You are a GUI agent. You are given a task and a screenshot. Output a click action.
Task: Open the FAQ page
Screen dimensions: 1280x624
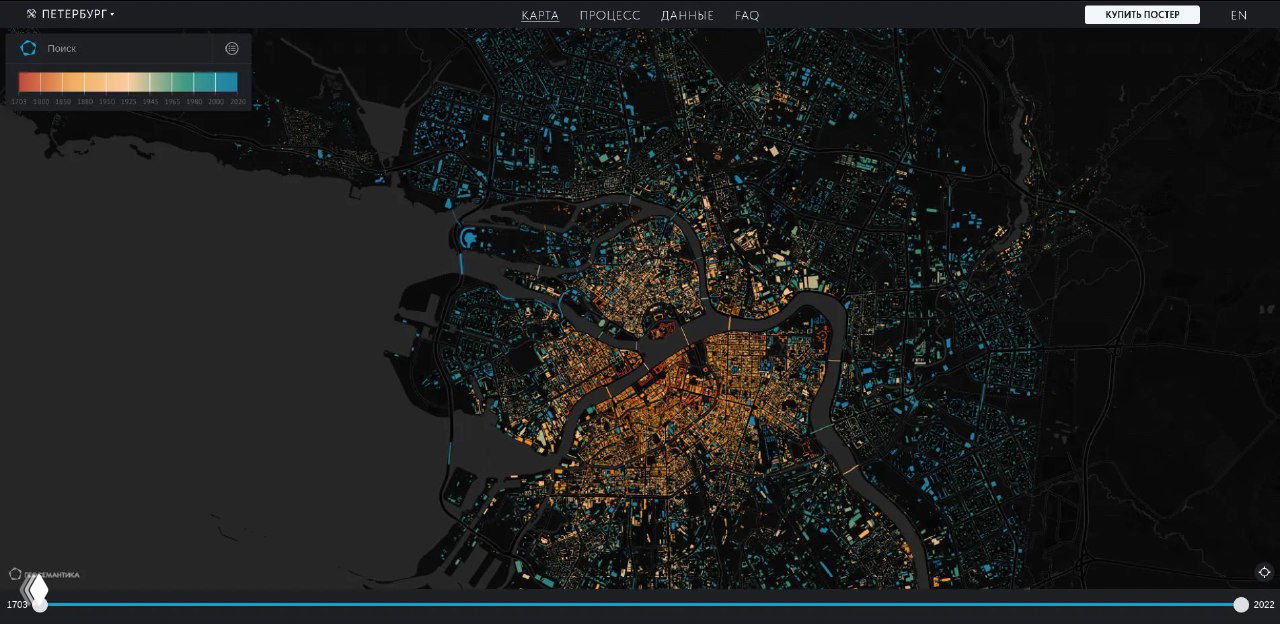click(x=747, y=15)
